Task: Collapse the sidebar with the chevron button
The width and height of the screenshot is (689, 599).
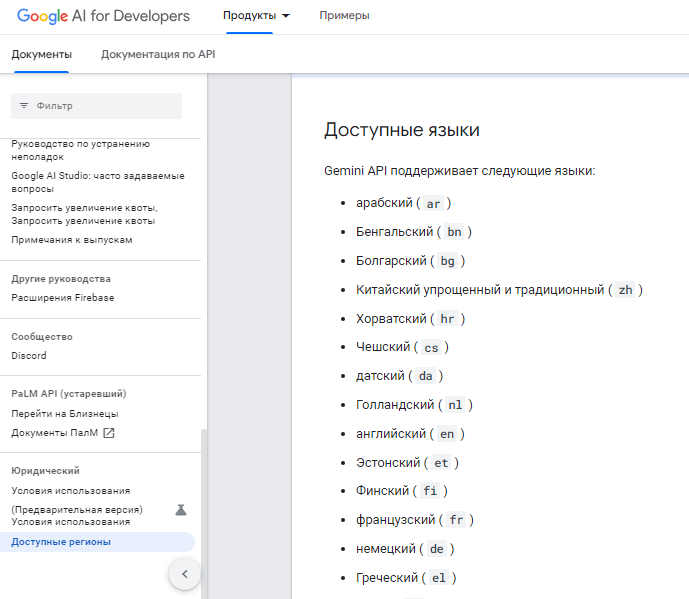Action: (185, 574)
